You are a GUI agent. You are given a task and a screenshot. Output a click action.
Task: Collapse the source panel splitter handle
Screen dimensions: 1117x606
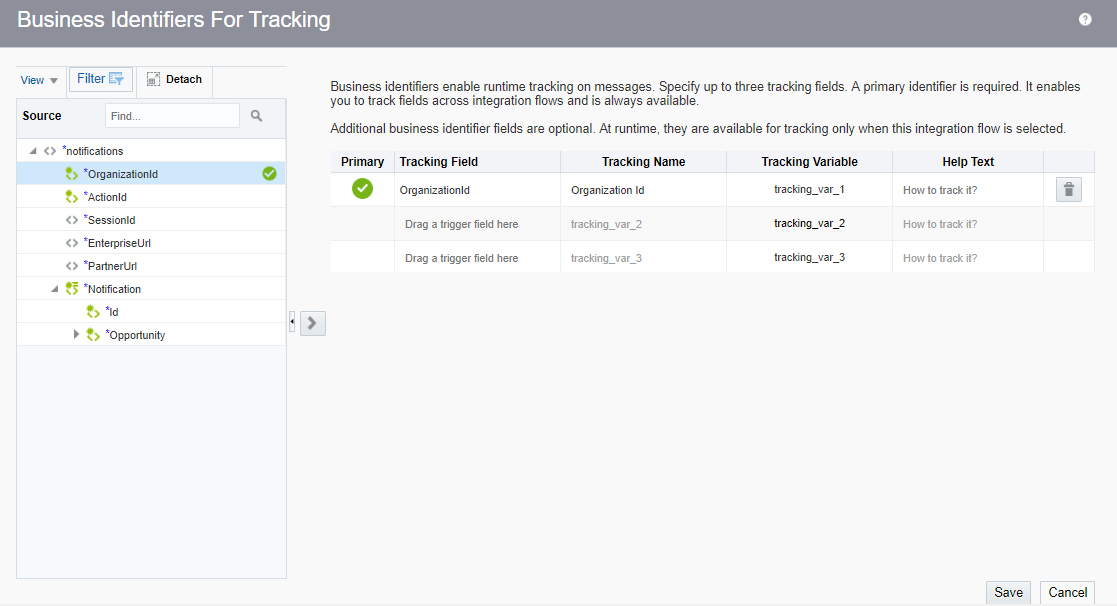292,322
